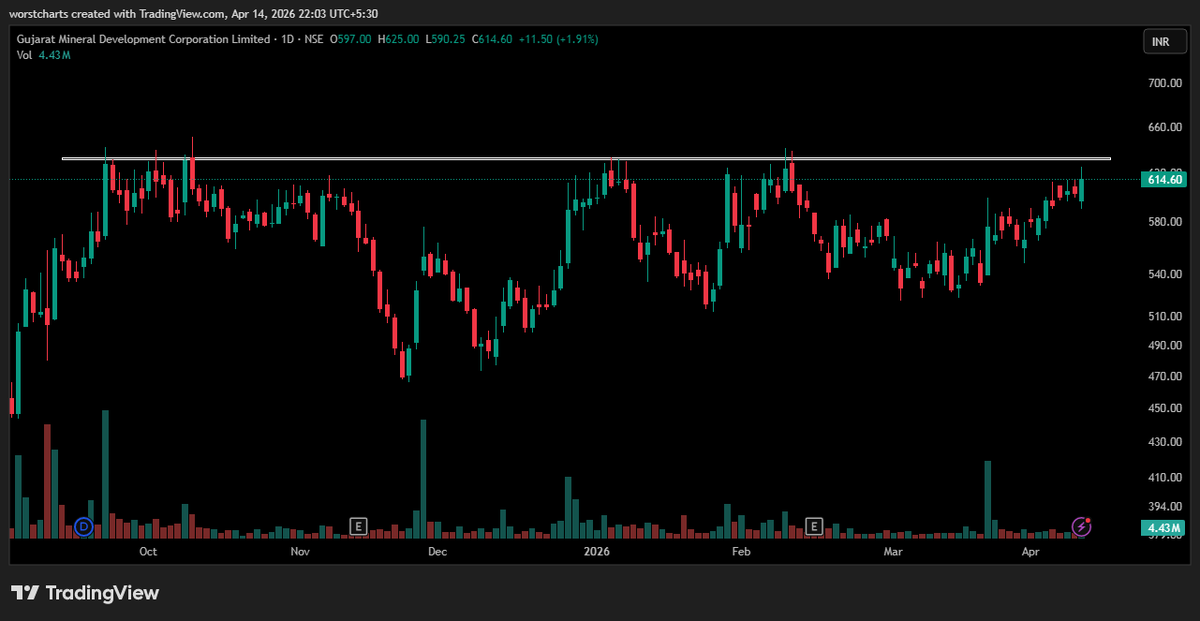Click the green 4.43M volume axis label
The width and height of the screenshot is (1200, 621).
click(1165, 528)
